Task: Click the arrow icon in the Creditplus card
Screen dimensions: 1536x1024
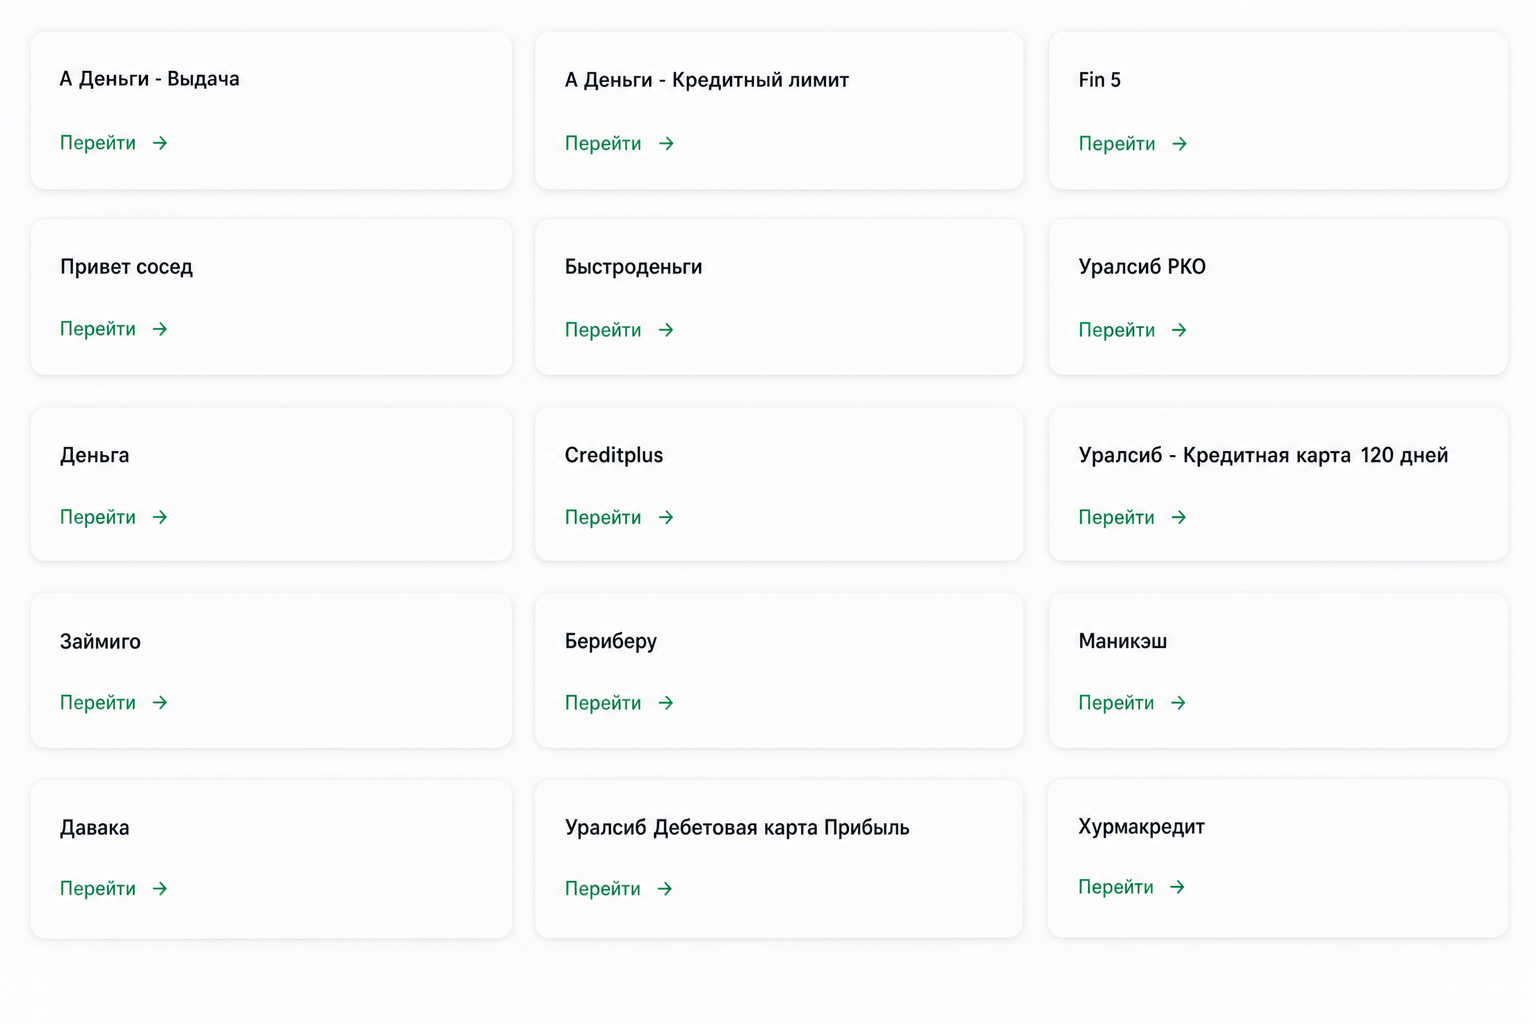Action: pos(666,517)
